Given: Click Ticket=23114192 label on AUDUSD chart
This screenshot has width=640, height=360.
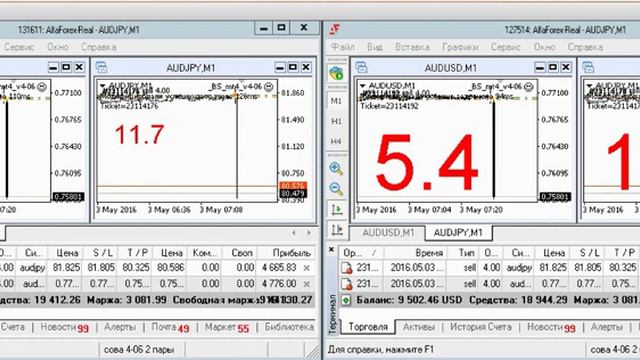Looking at the screenshot, I should tap(389, 106).
